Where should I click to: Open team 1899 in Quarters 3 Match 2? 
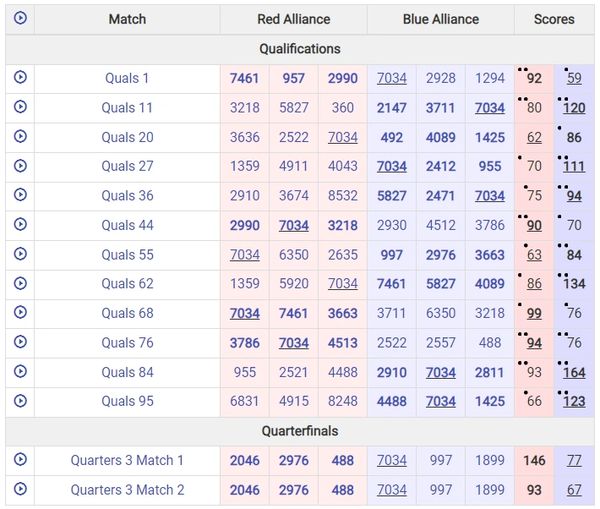click(490, 490)
